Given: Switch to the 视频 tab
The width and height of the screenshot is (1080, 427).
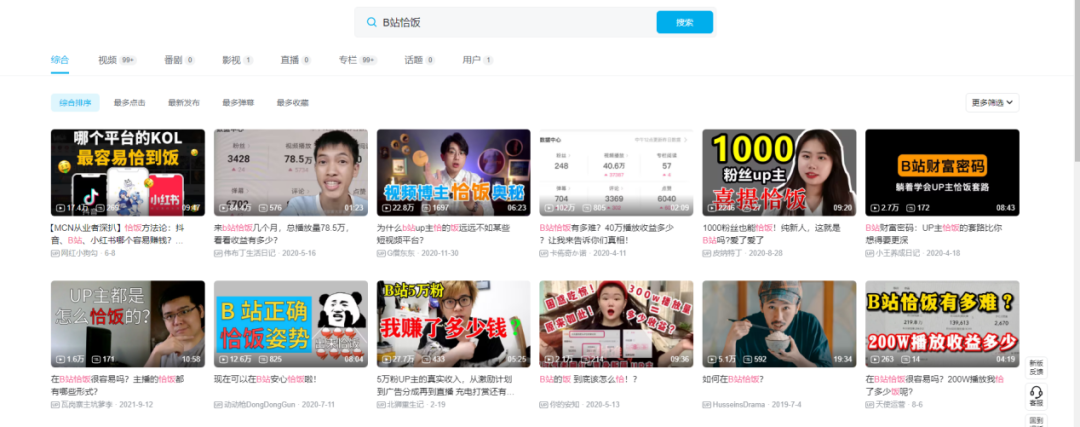Looking at the screenshot, I should coord(116,60).
